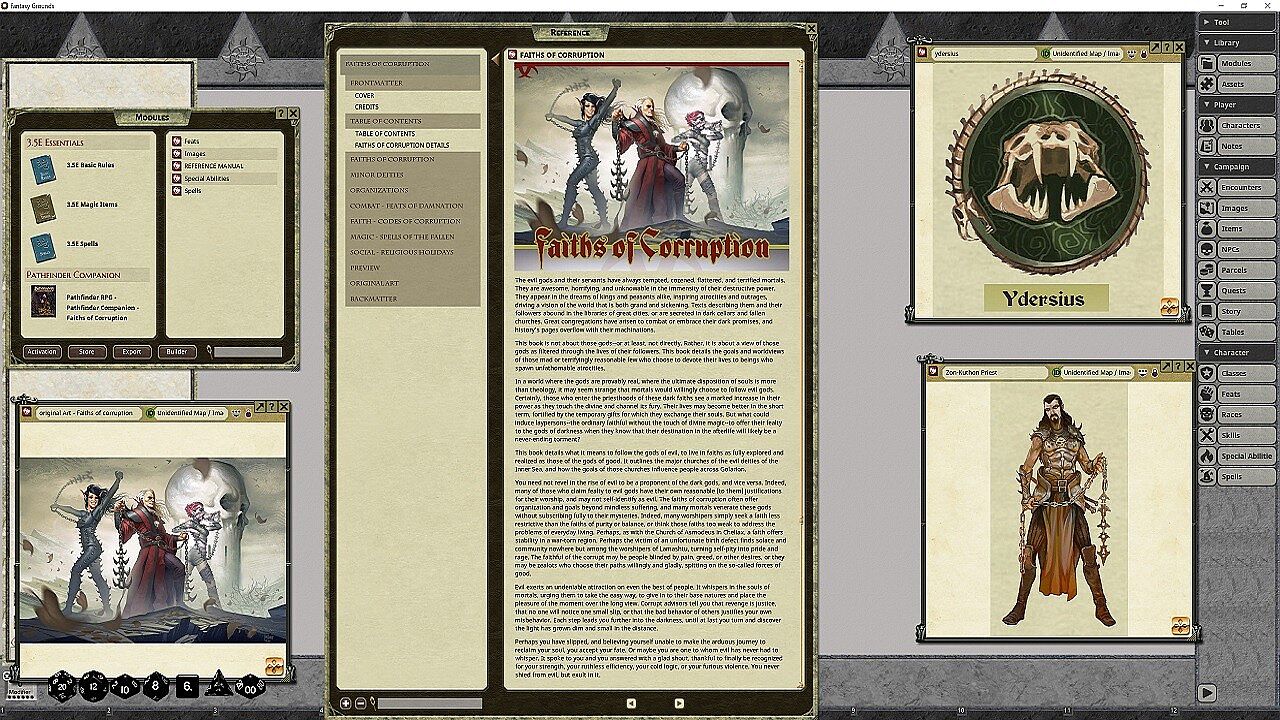Open the Organizations chapter in Reference index
This screenshot has width=1280, height=720.
coord(411,190)
